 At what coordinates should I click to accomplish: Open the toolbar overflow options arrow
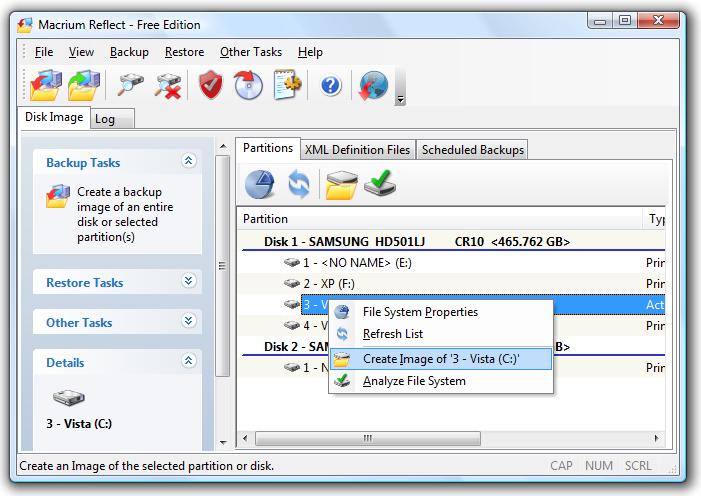[401, 99]
